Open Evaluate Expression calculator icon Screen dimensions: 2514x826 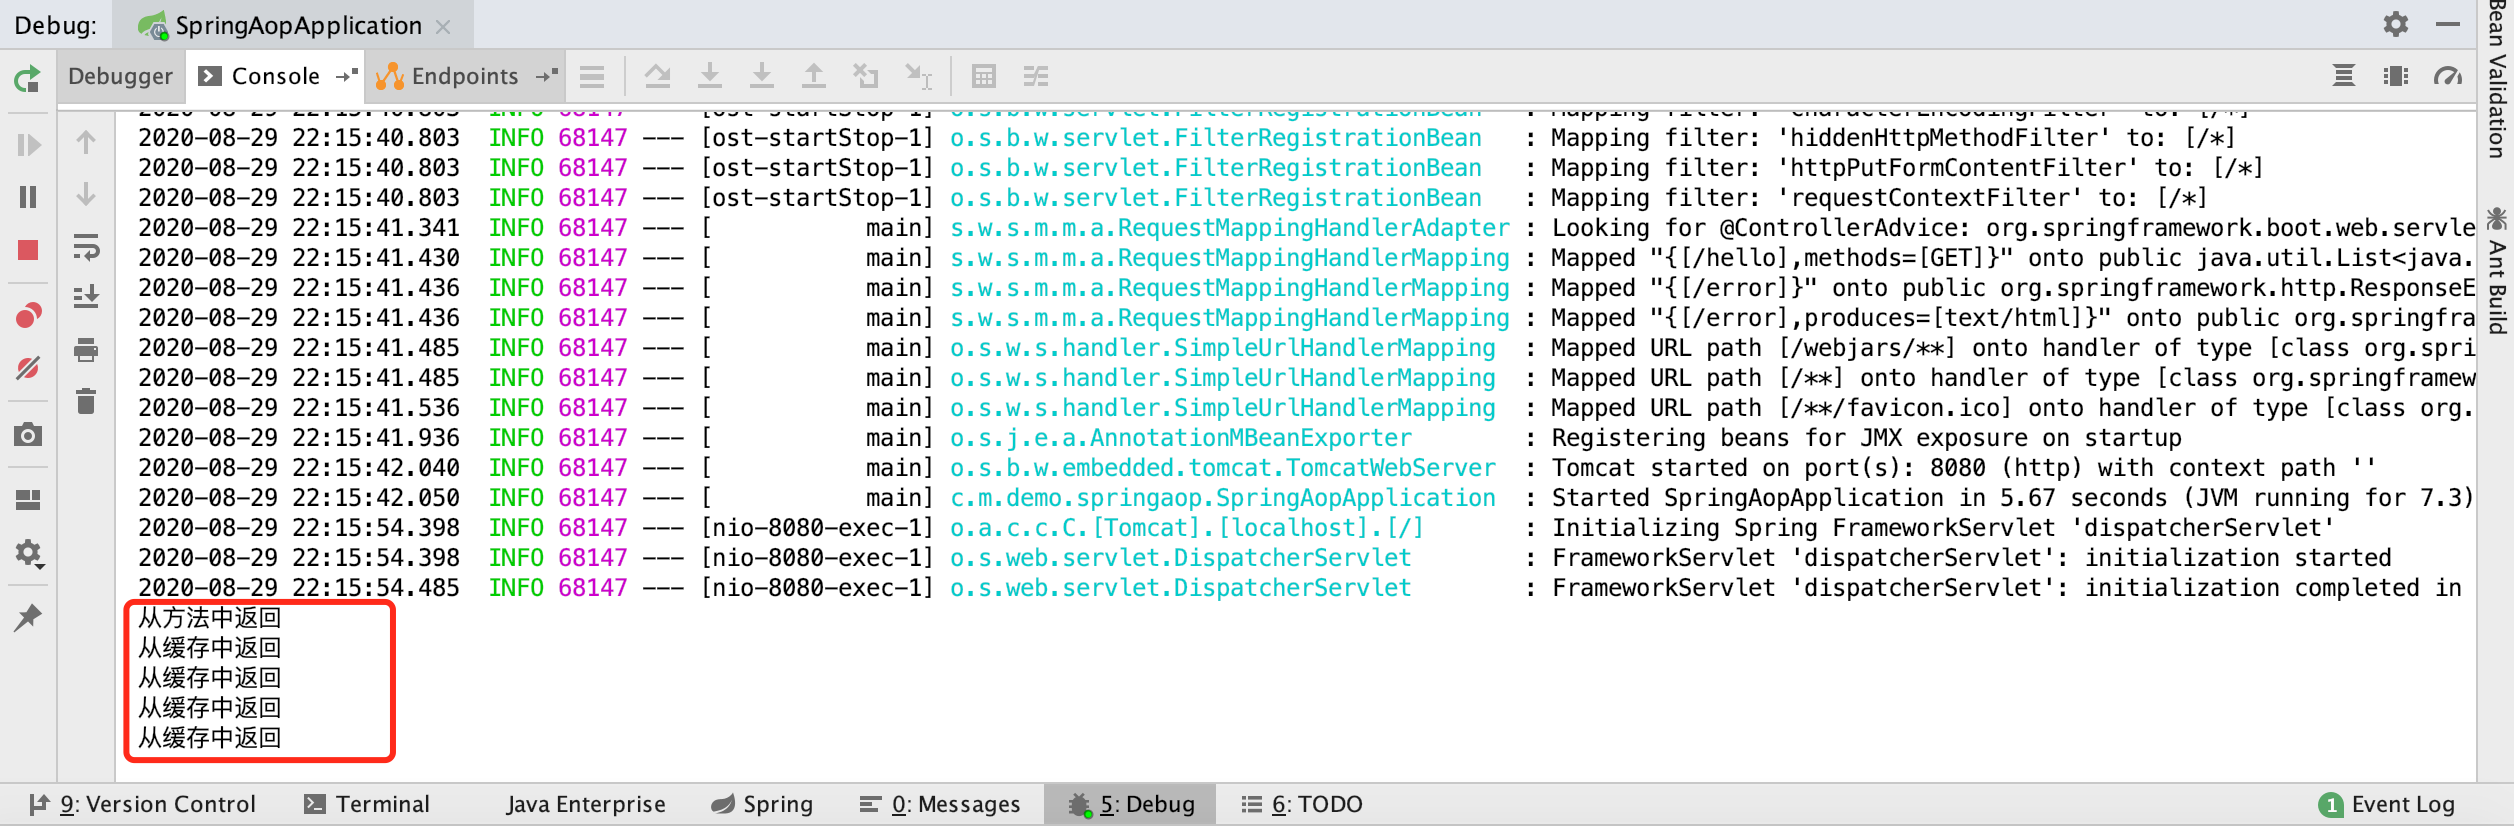click(984, 76)
